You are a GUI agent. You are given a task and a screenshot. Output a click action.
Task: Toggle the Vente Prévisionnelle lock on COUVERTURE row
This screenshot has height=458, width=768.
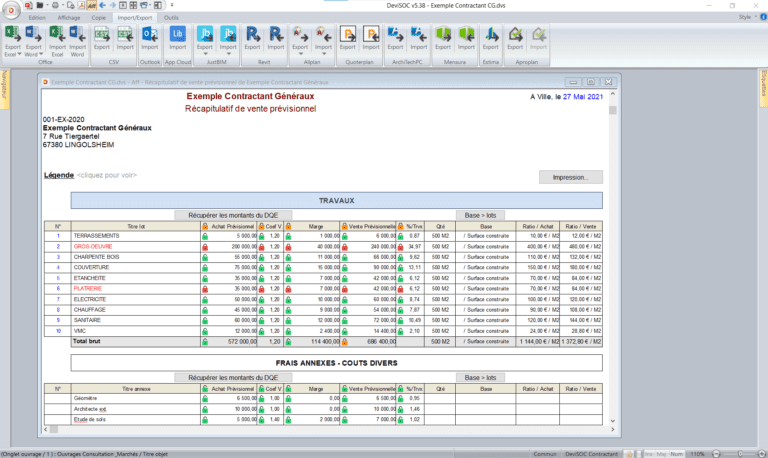(x=345, y=268)
